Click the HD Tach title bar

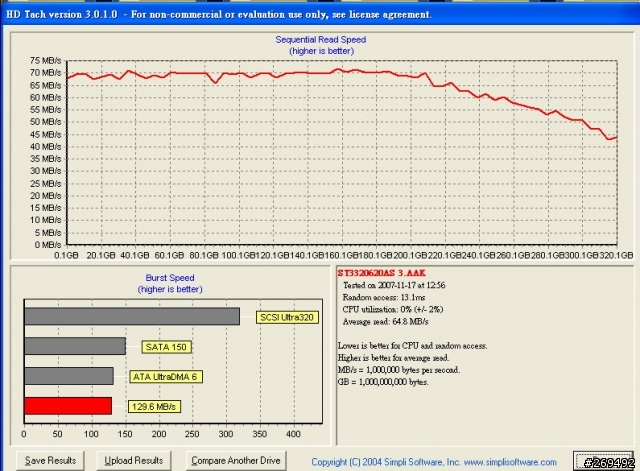pyautogui.click(x=320, y=15)
